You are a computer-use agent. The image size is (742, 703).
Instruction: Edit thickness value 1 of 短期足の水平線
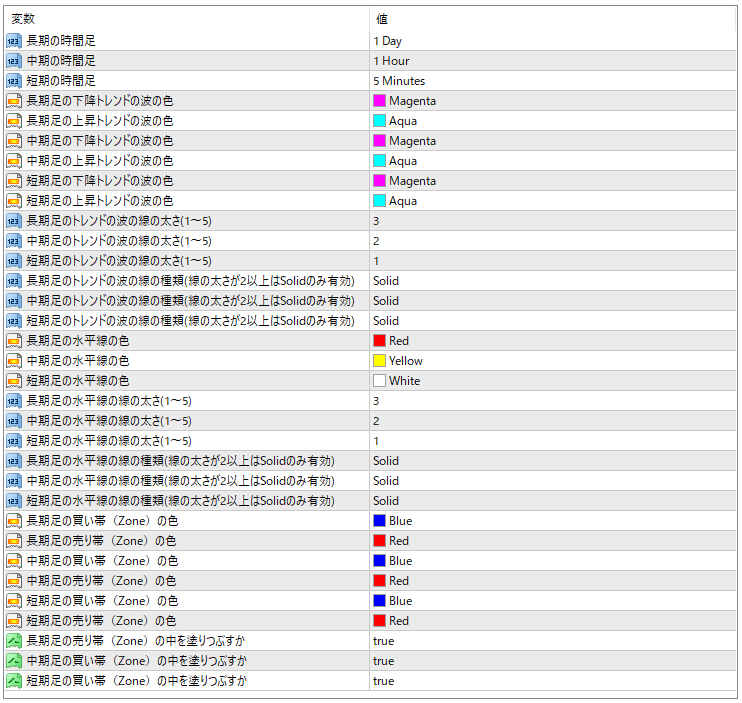376,441
